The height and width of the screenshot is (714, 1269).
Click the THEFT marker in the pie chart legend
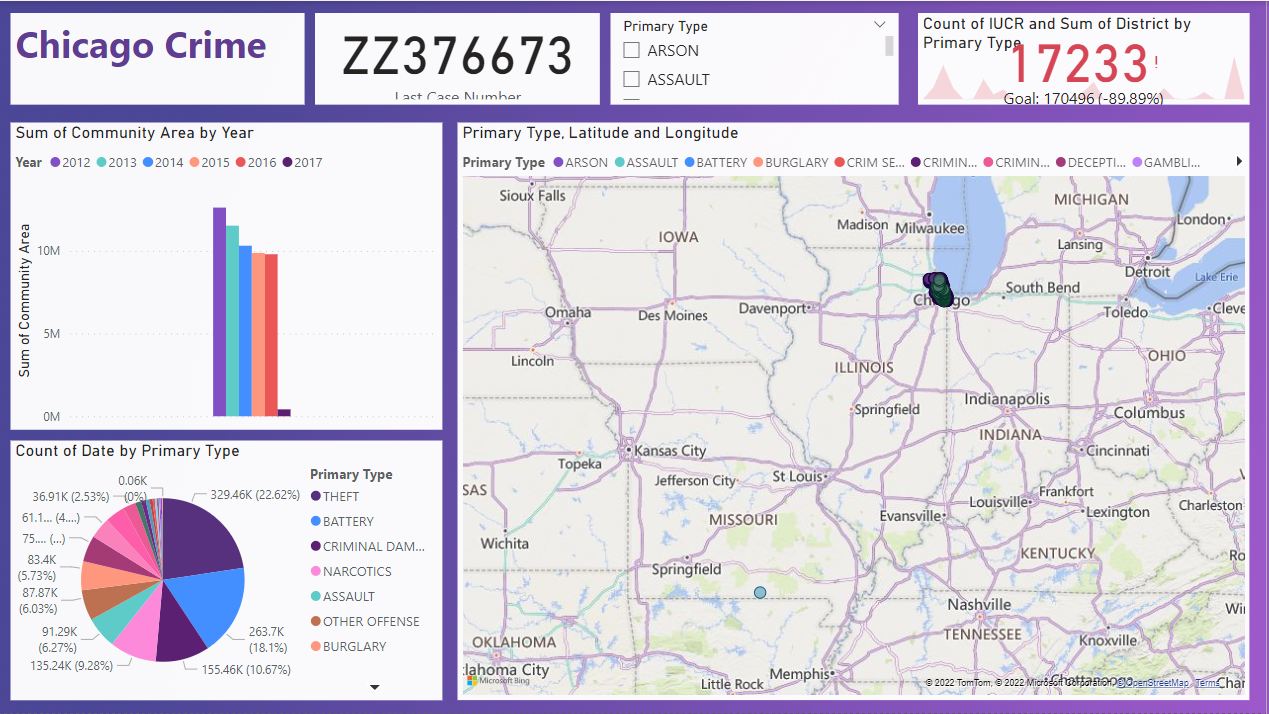pyautogui.click(x=314, y=496)
